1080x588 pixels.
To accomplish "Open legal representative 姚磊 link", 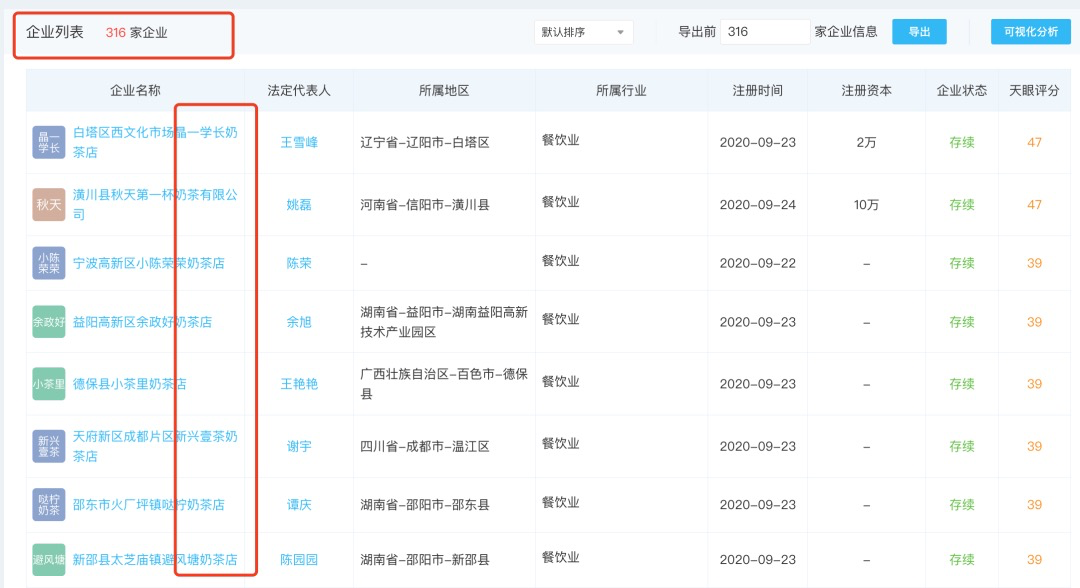I will [299, 204].
